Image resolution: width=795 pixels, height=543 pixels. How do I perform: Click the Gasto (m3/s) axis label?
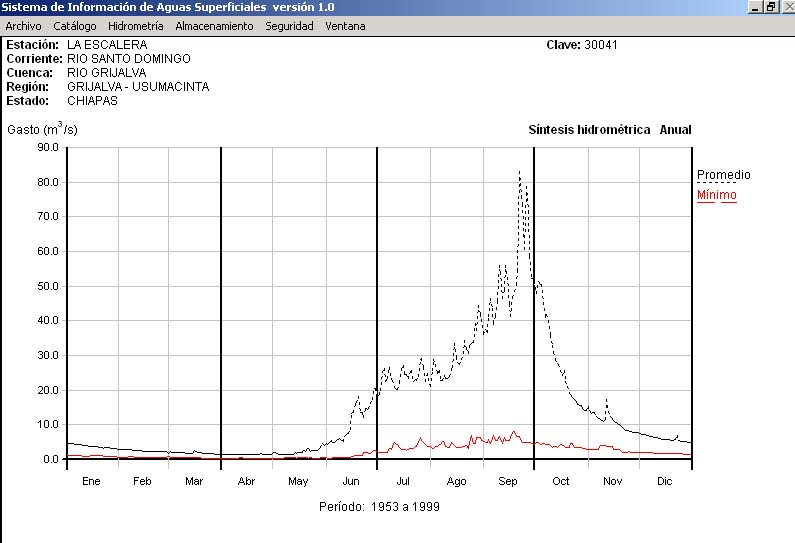tap(42, 130)
